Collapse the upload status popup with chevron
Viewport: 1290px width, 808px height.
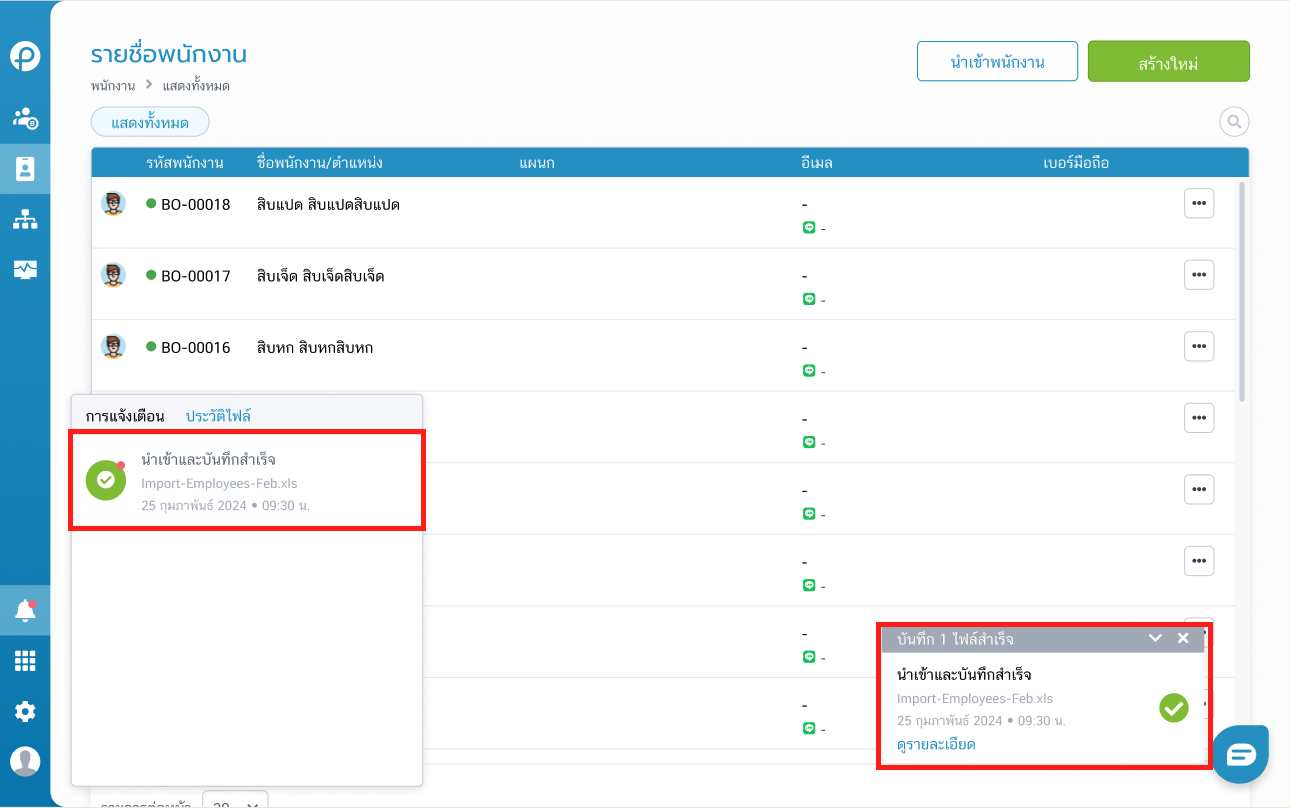(1155, 638)
